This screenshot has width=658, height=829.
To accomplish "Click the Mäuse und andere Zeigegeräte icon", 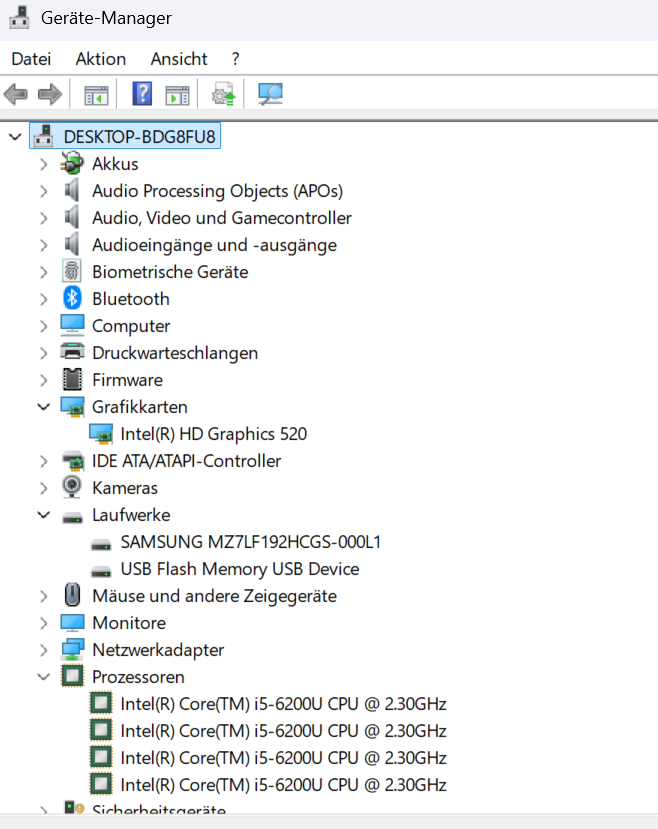I will (x=72, y=595).
